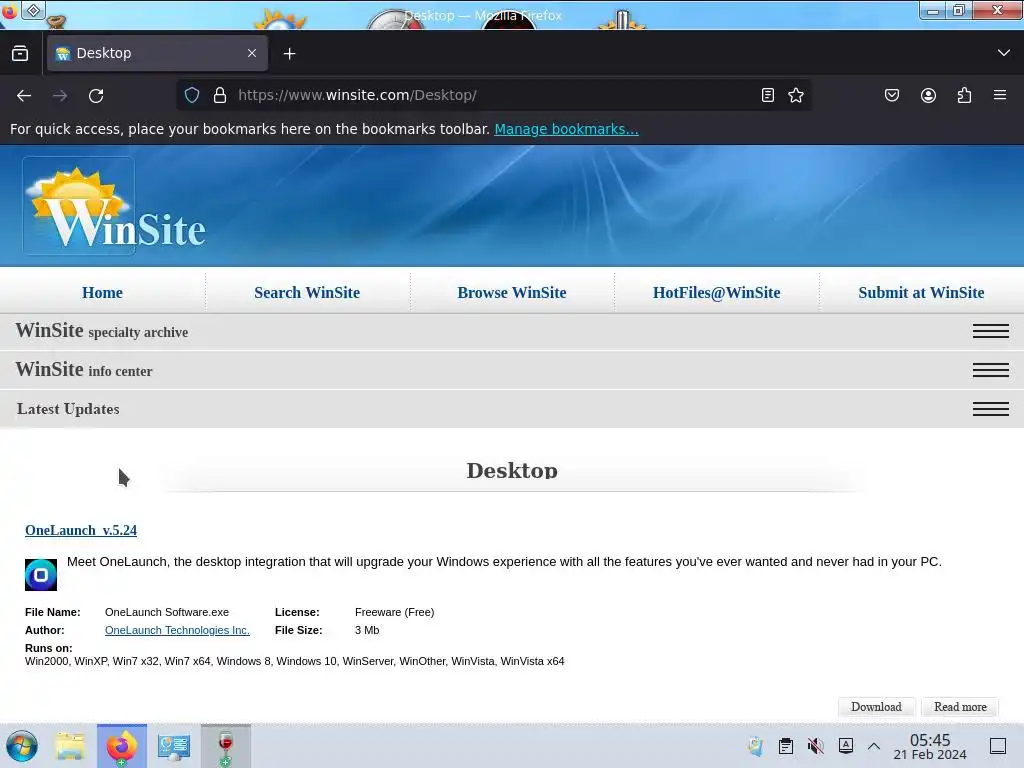List all tabs dropdown arrow

(1004, 53)
